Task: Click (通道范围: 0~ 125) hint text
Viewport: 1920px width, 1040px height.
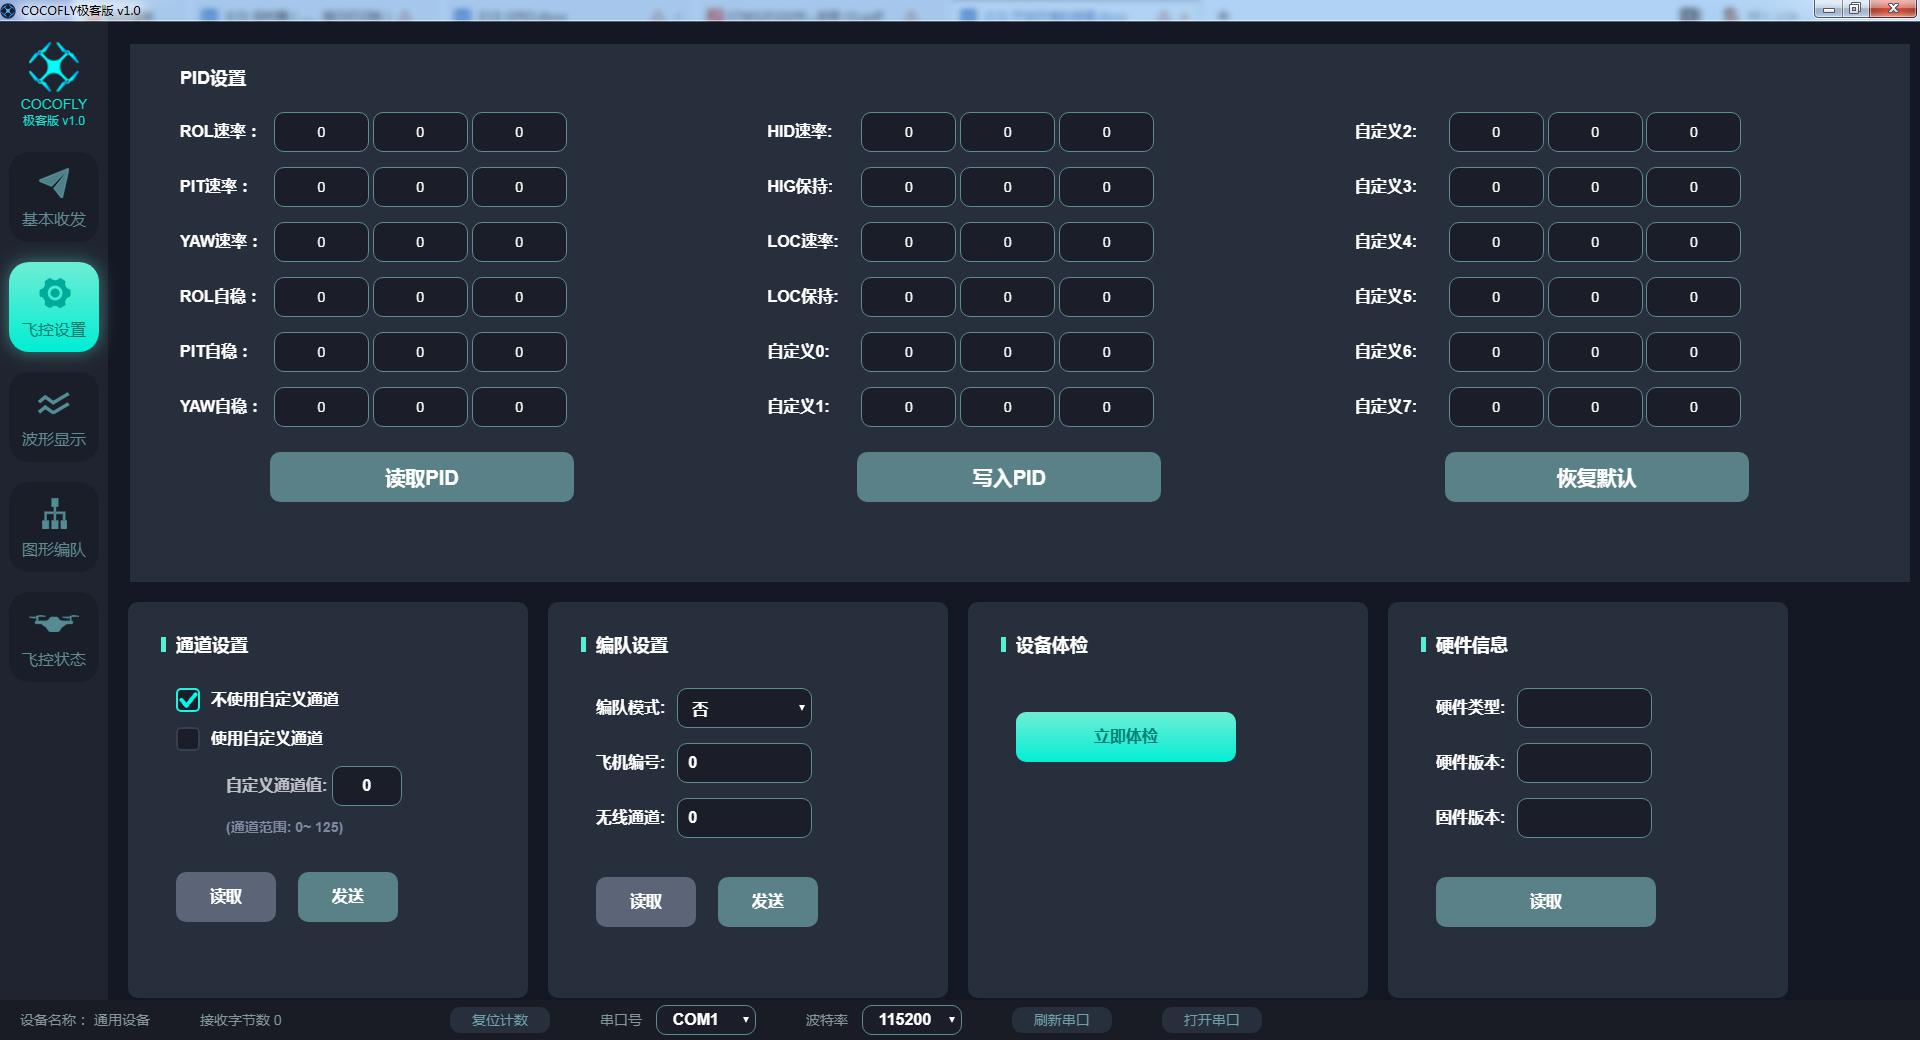Action: 284,828
